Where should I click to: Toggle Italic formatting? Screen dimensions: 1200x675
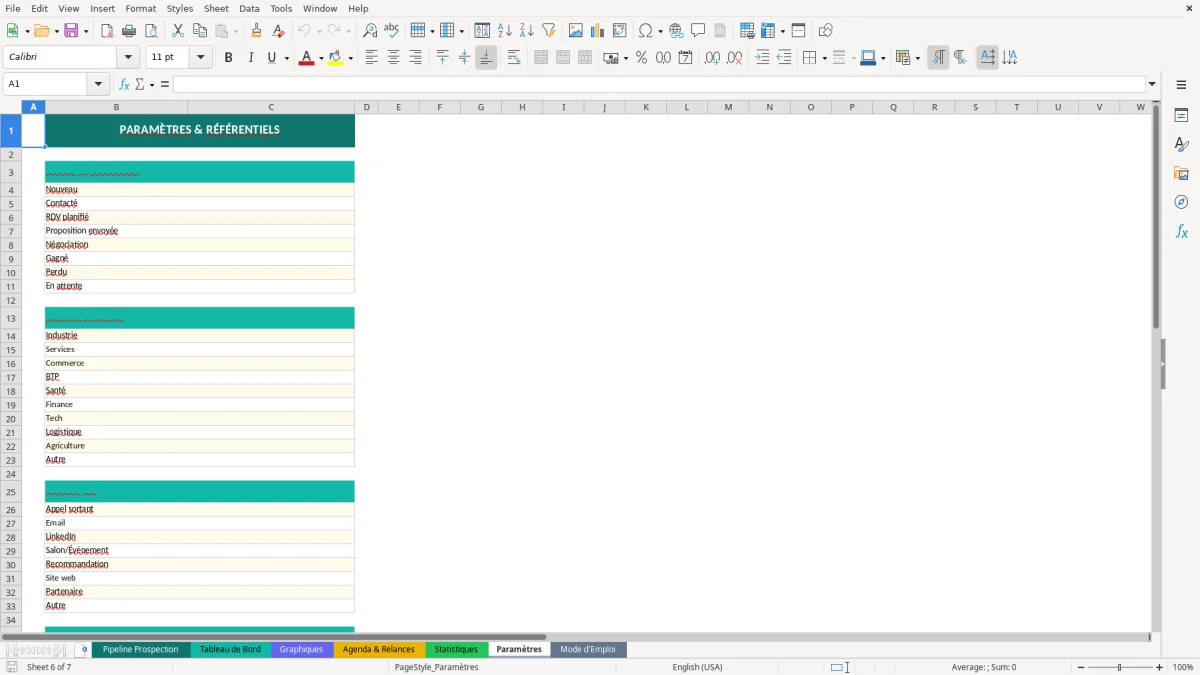point(250,58)
